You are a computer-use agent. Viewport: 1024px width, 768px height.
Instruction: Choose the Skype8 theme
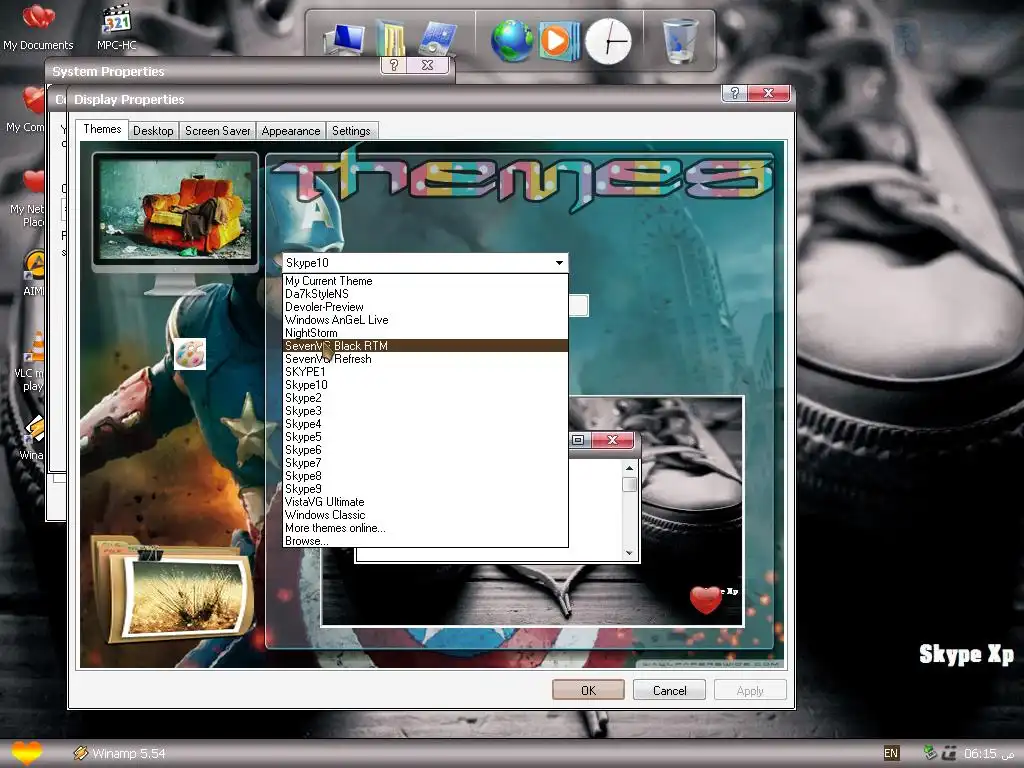tap(425, 476)
